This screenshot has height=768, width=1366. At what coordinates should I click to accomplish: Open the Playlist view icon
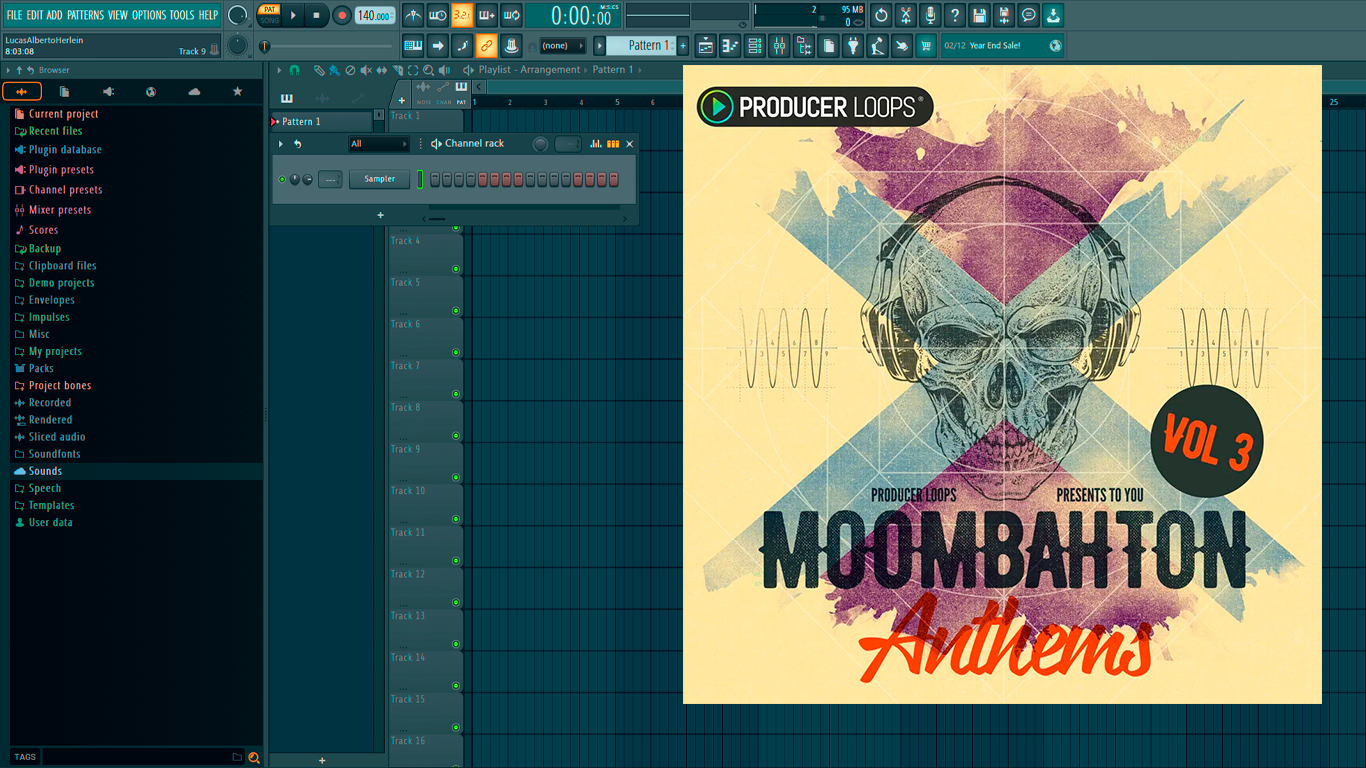click(706, 45)
